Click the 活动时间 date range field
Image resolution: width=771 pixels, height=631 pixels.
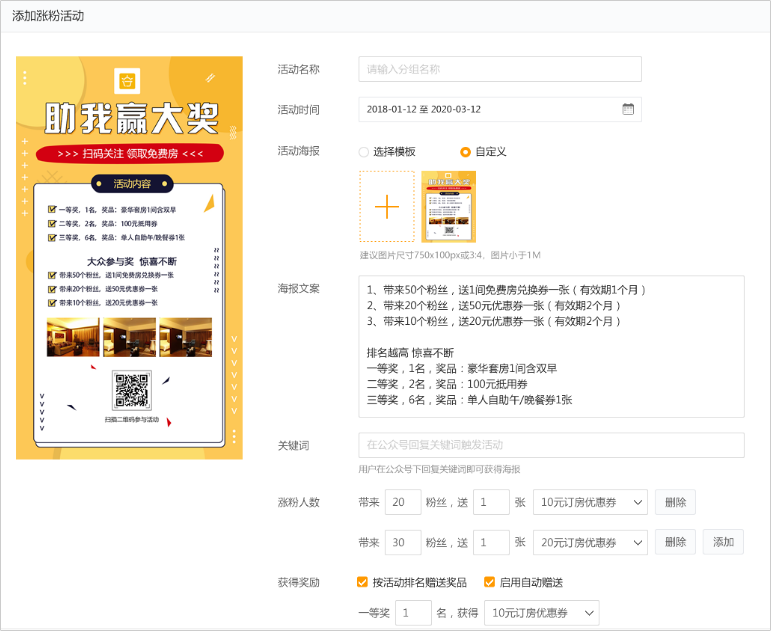tap(490, 109)
